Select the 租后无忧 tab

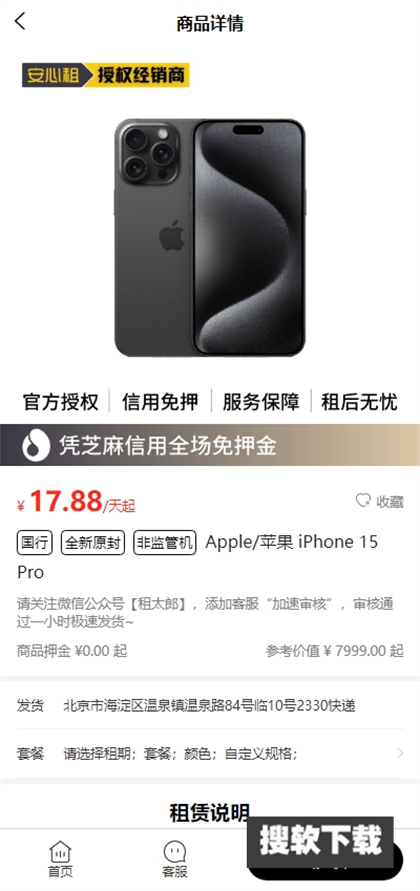[x=359, y=402]
